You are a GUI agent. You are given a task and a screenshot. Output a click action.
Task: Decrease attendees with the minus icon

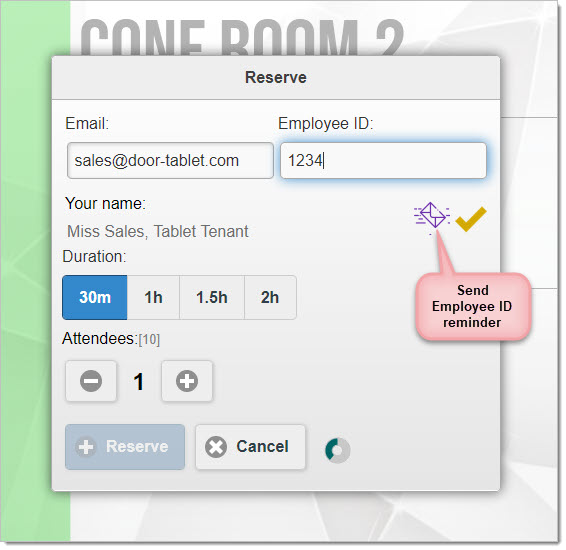(x=91, y=381)
